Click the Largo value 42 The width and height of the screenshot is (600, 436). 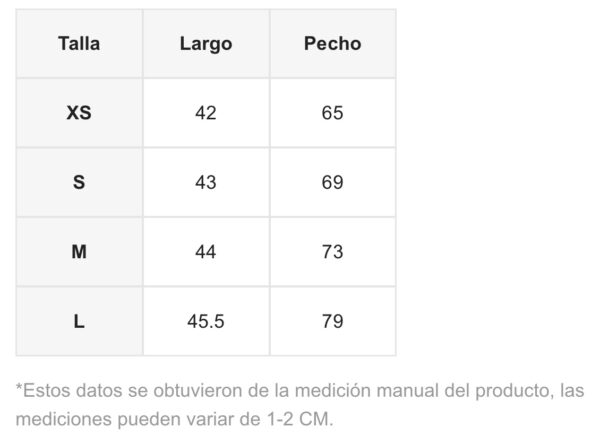pyautogui.click(x=206, y=113)
